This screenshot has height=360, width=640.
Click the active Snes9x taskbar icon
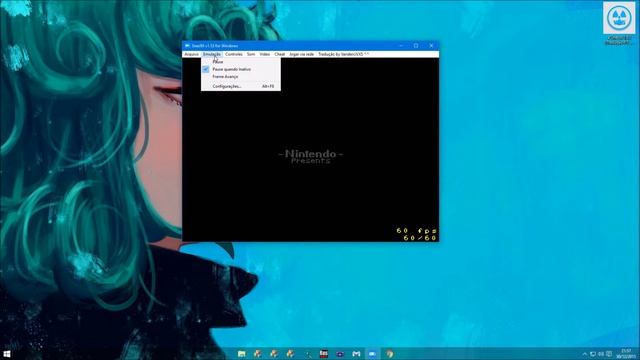372,354
